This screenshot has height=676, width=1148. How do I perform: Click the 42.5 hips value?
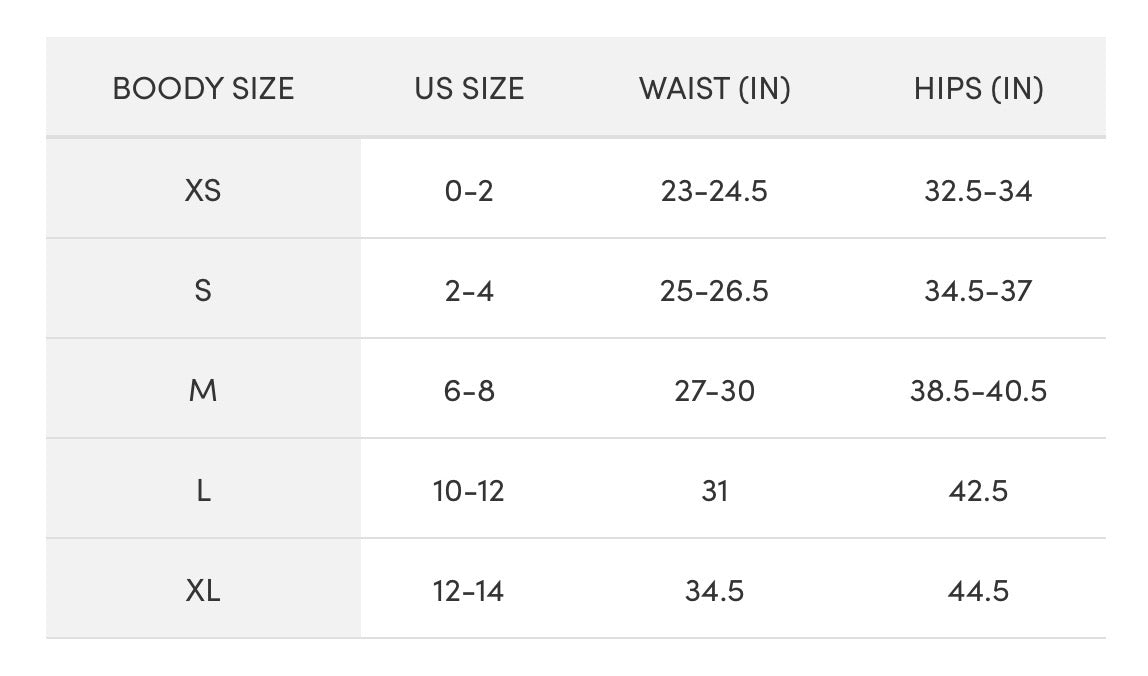tap(978, 491)
